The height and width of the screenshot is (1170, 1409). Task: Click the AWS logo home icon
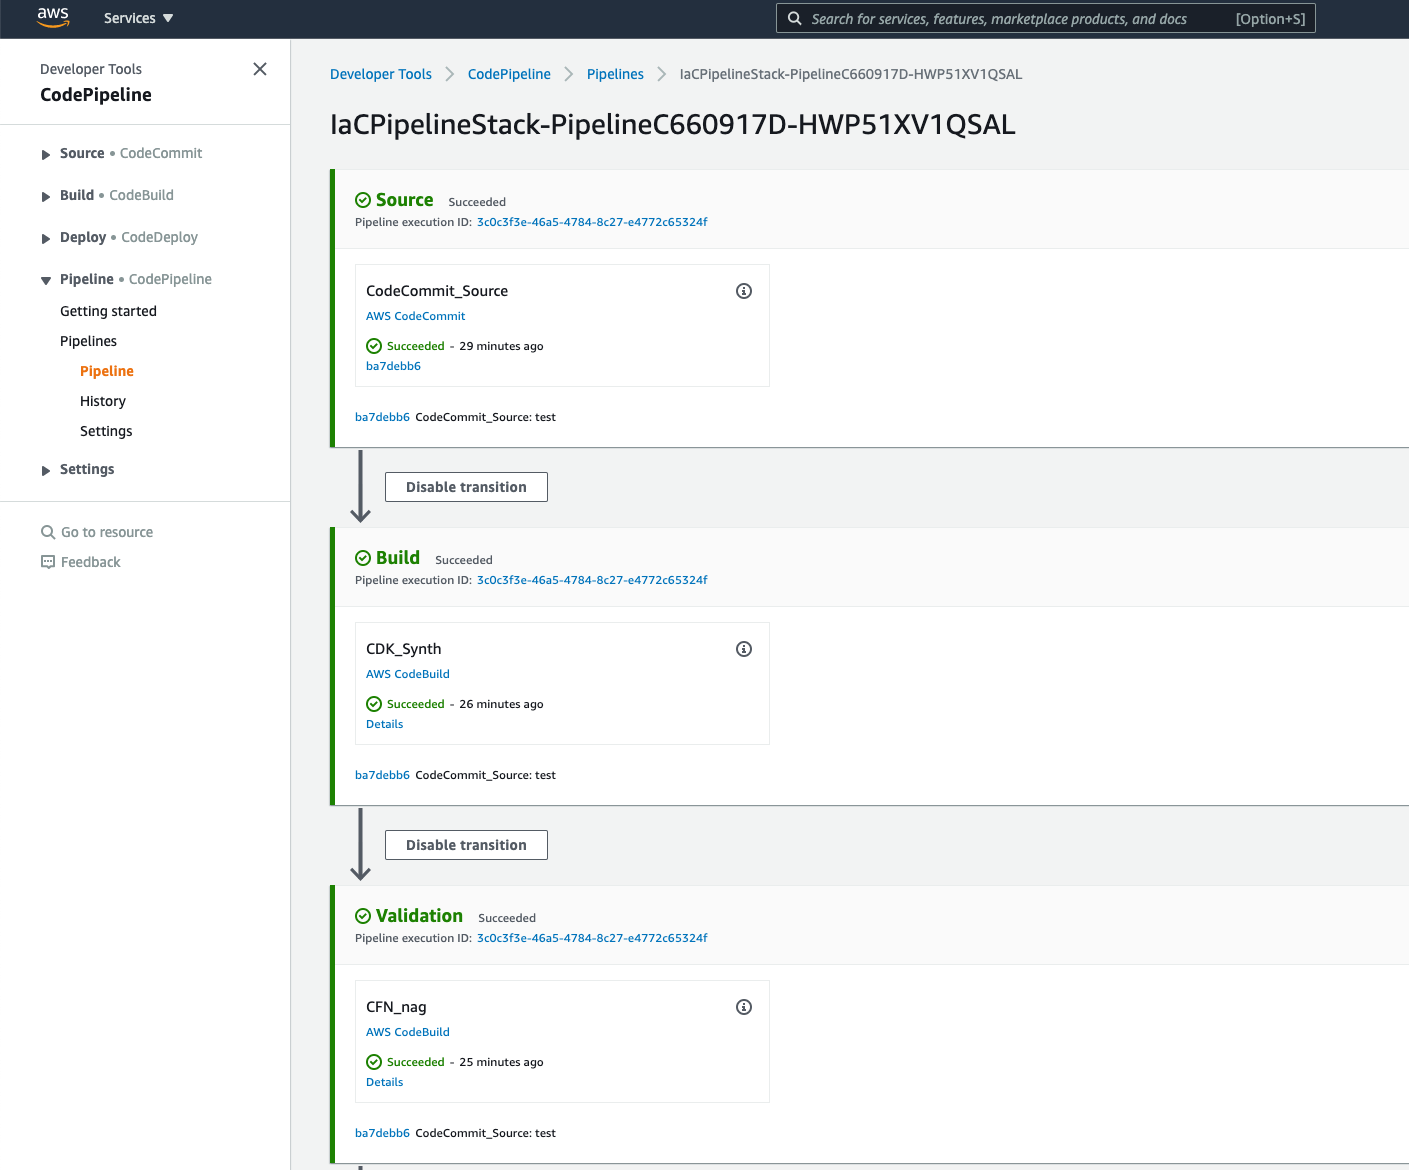pos(53,18)
